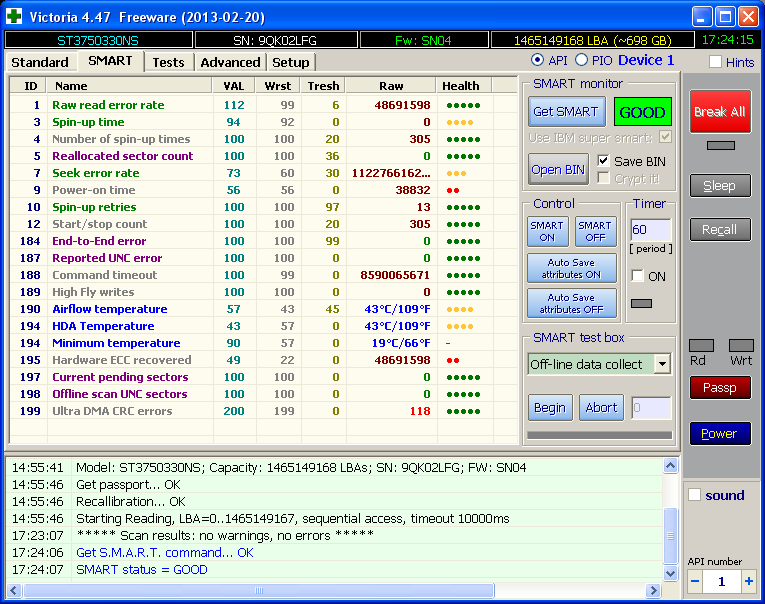Image resolution: width=765 pixels, height=604 pixels.
Task: Enable the sound checkbox
Action: point(695,495)
